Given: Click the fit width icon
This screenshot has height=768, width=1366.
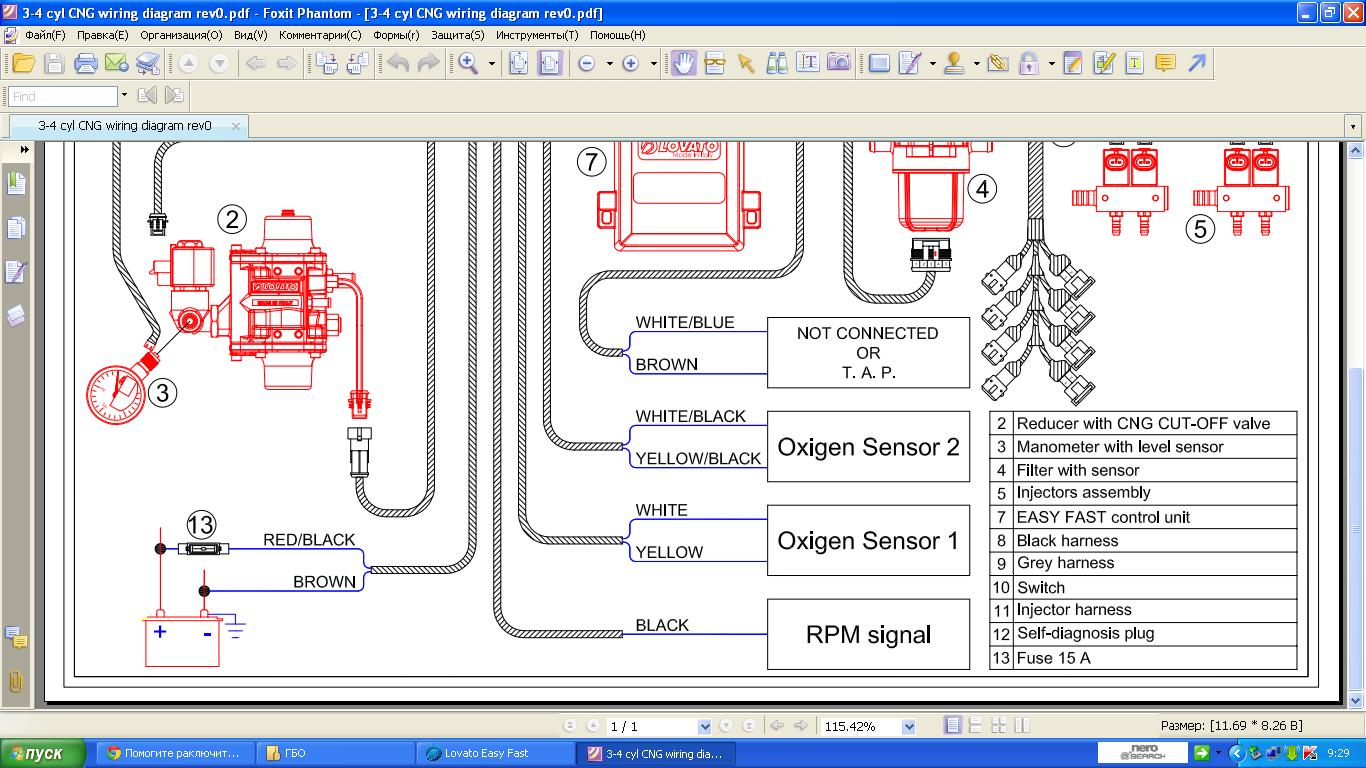Looking at the screenshot, I should click(550, 63).
